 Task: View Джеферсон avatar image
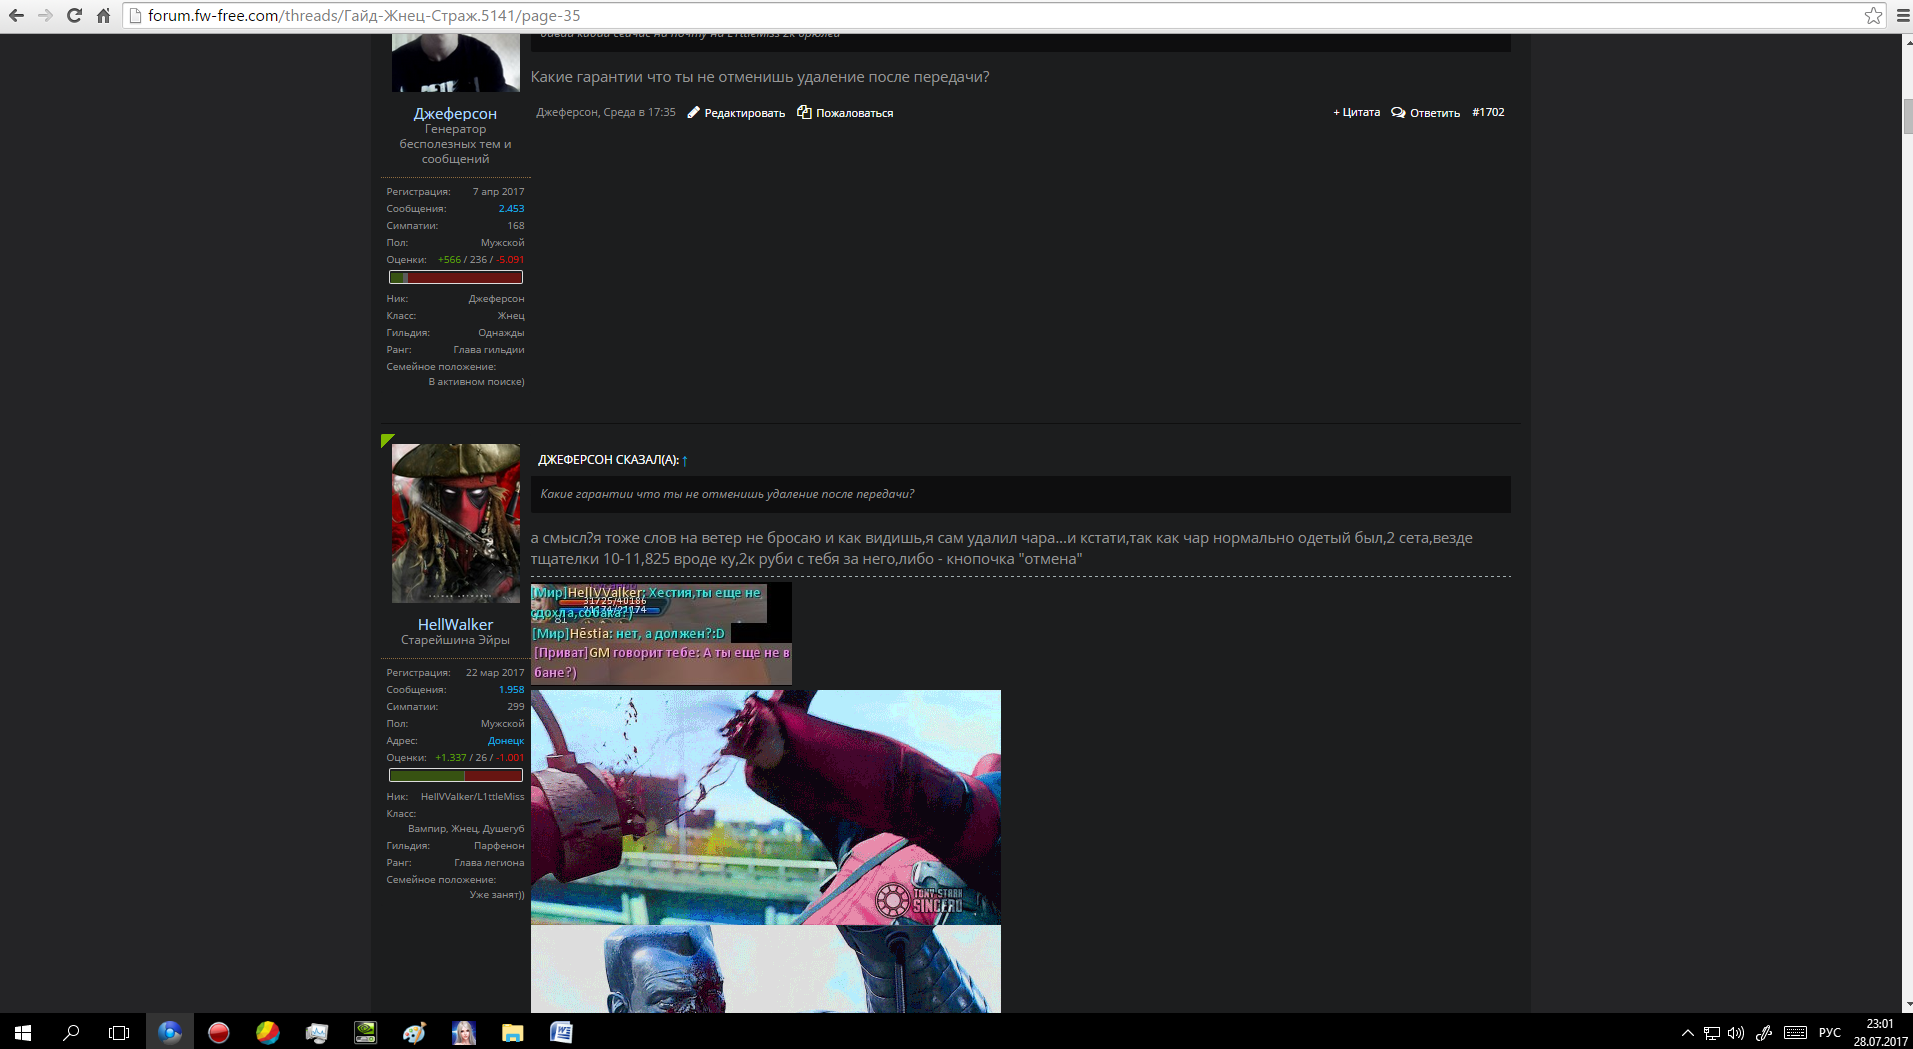(455, 62)
